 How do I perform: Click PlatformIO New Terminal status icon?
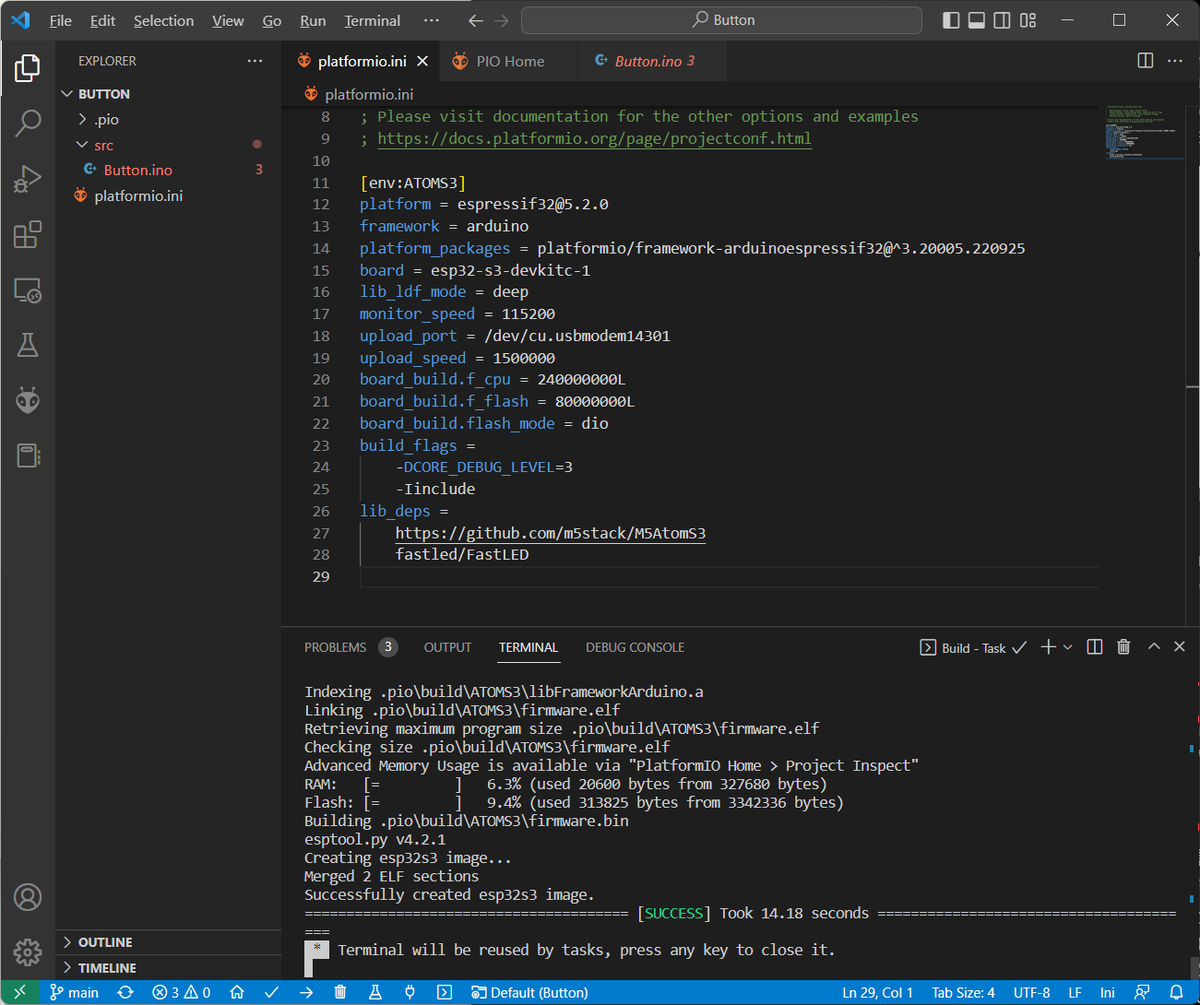click(444, 993)
